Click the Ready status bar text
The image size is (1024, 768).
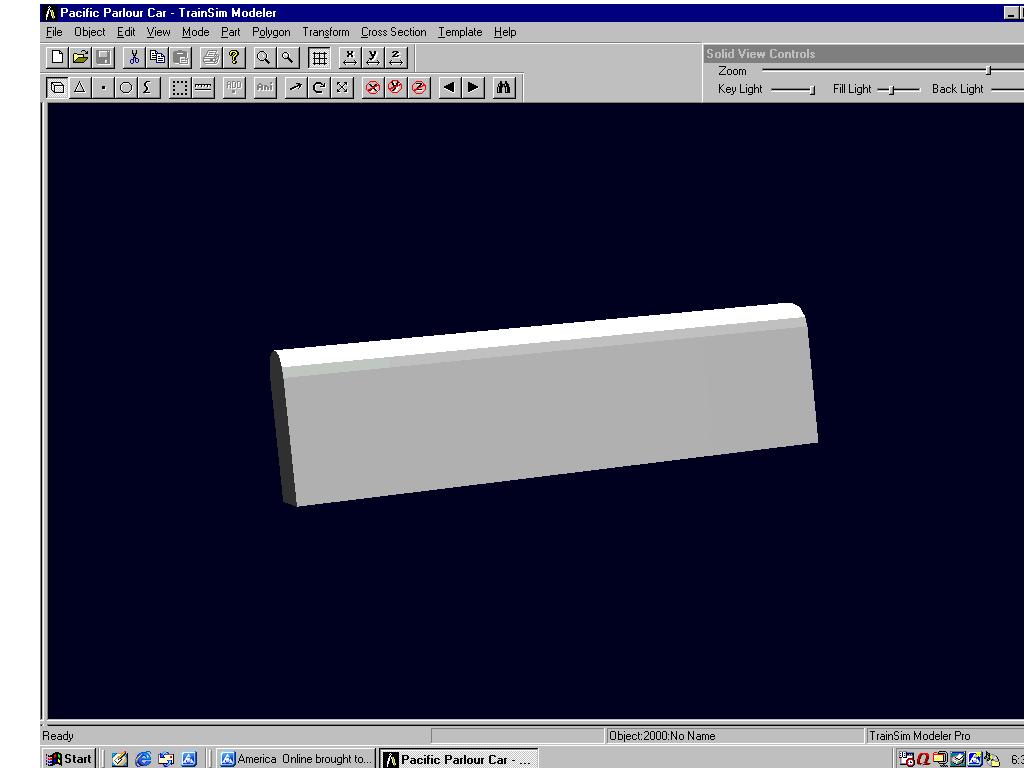click(58, 736)
